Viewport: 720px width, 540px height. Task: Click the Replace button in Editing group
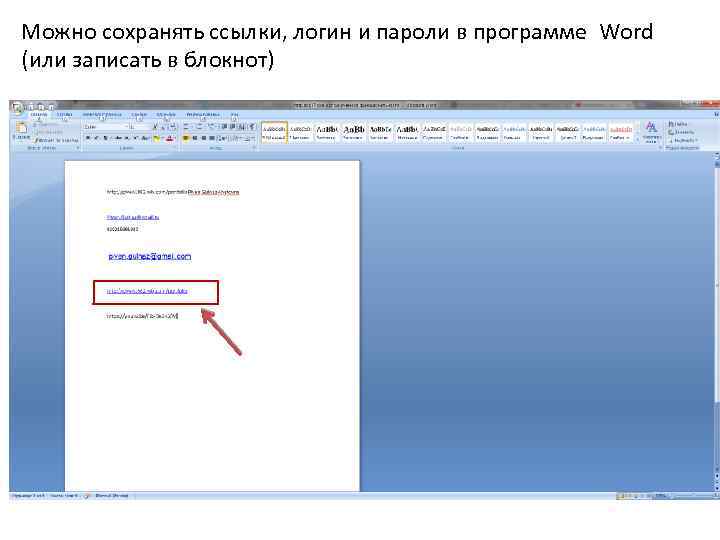[x=681, y=132]
